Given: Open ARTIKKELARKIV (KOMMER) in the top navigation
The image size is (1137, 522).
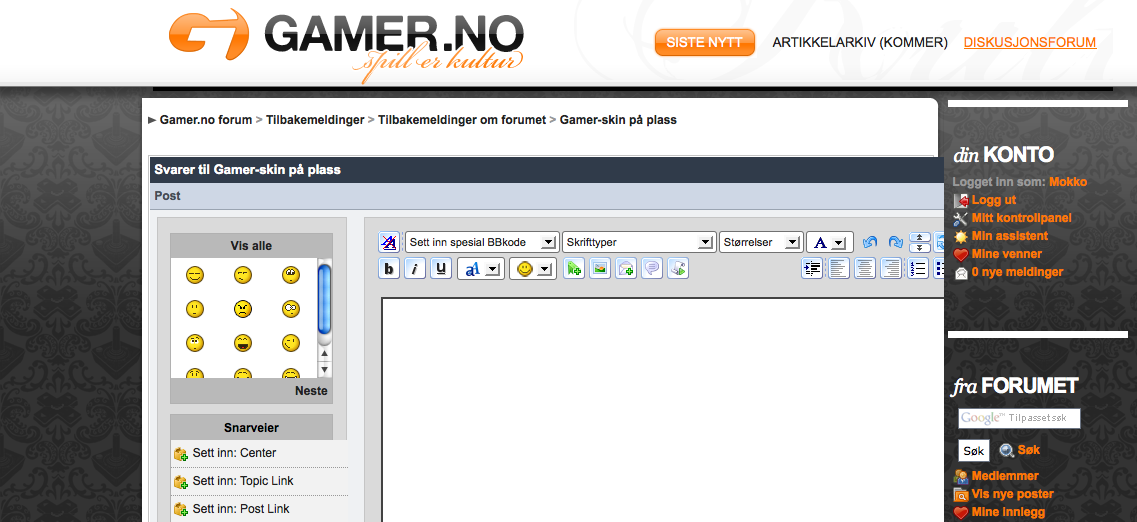Looking at the screenshot, I should [x=860, y=43].
